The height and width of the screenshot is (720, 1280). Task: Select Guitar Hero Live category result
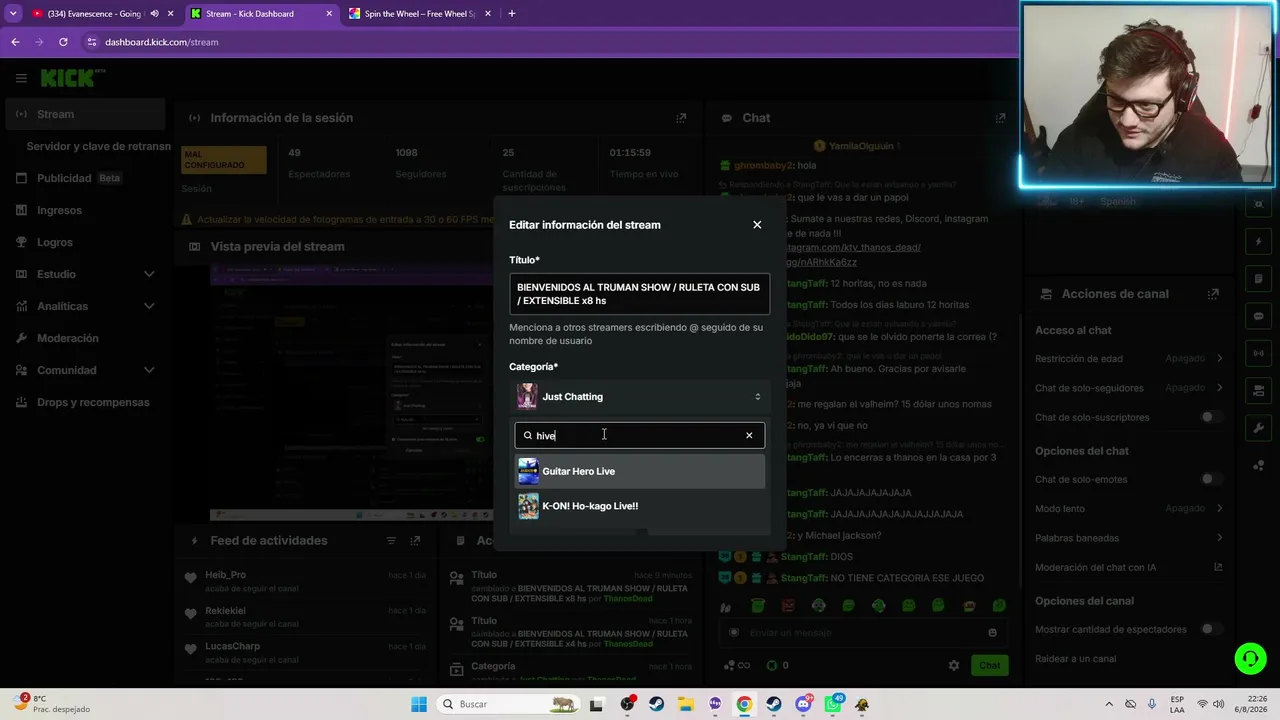(640, 471)
